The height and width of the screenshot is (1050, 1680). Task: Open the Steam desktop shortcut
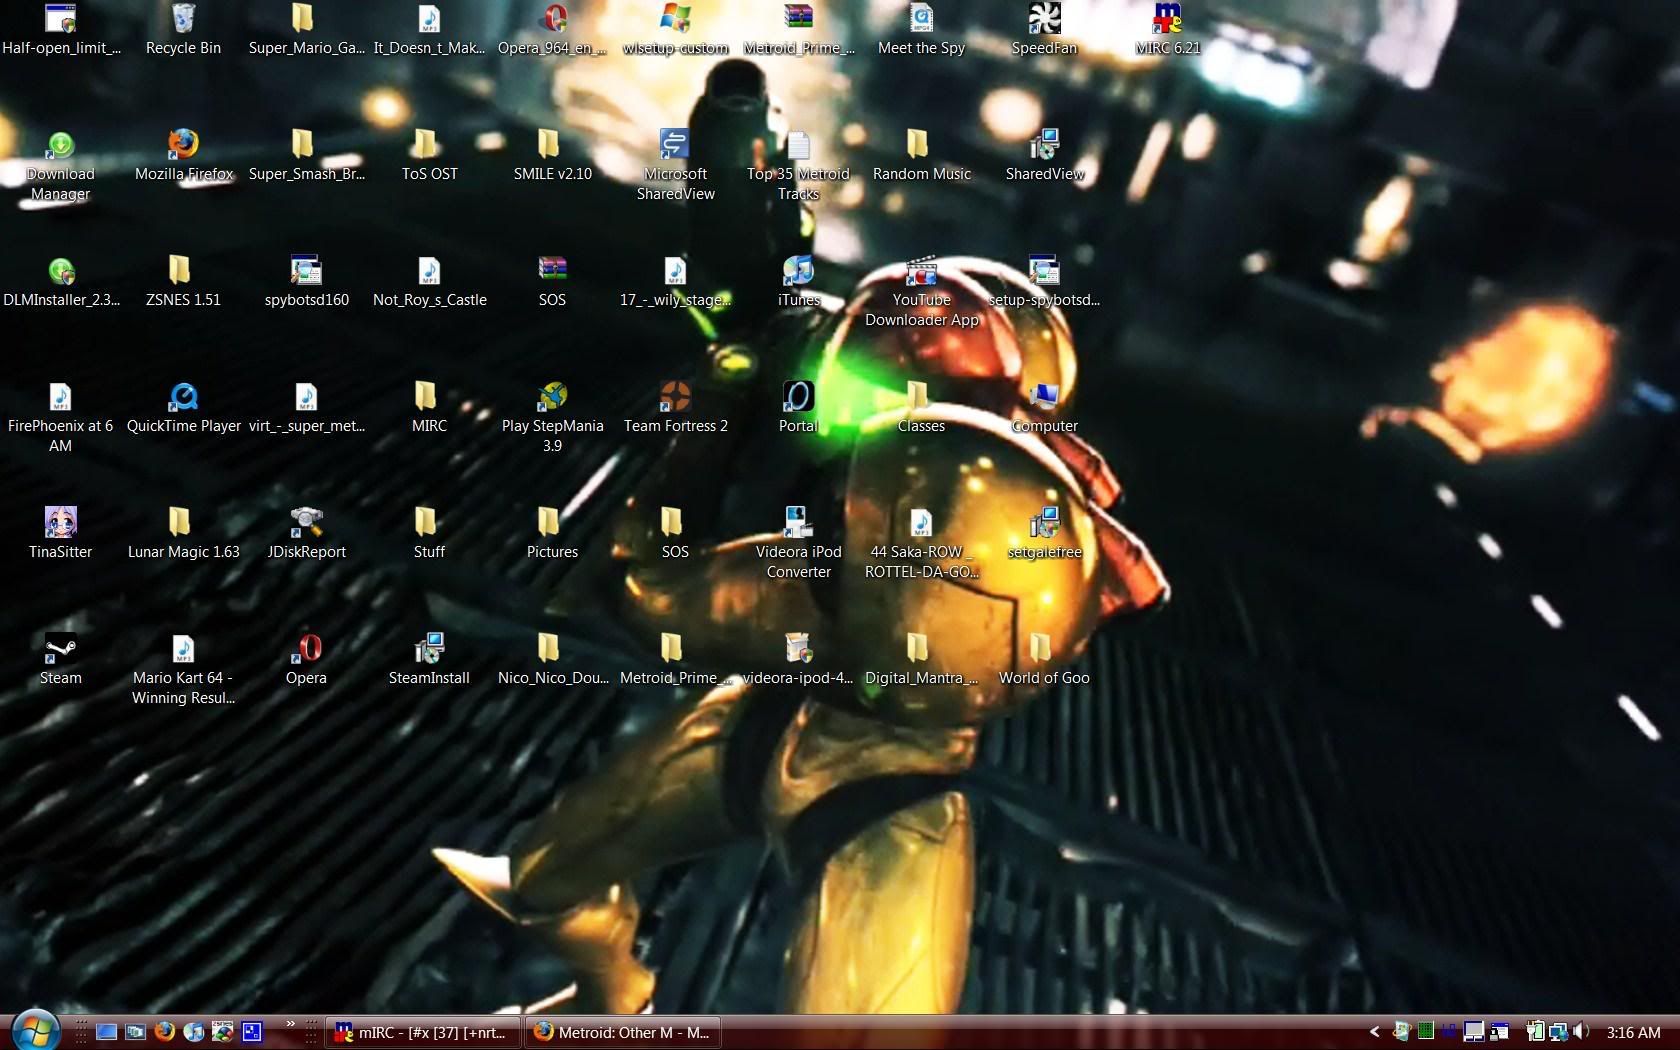pos(60,649)
